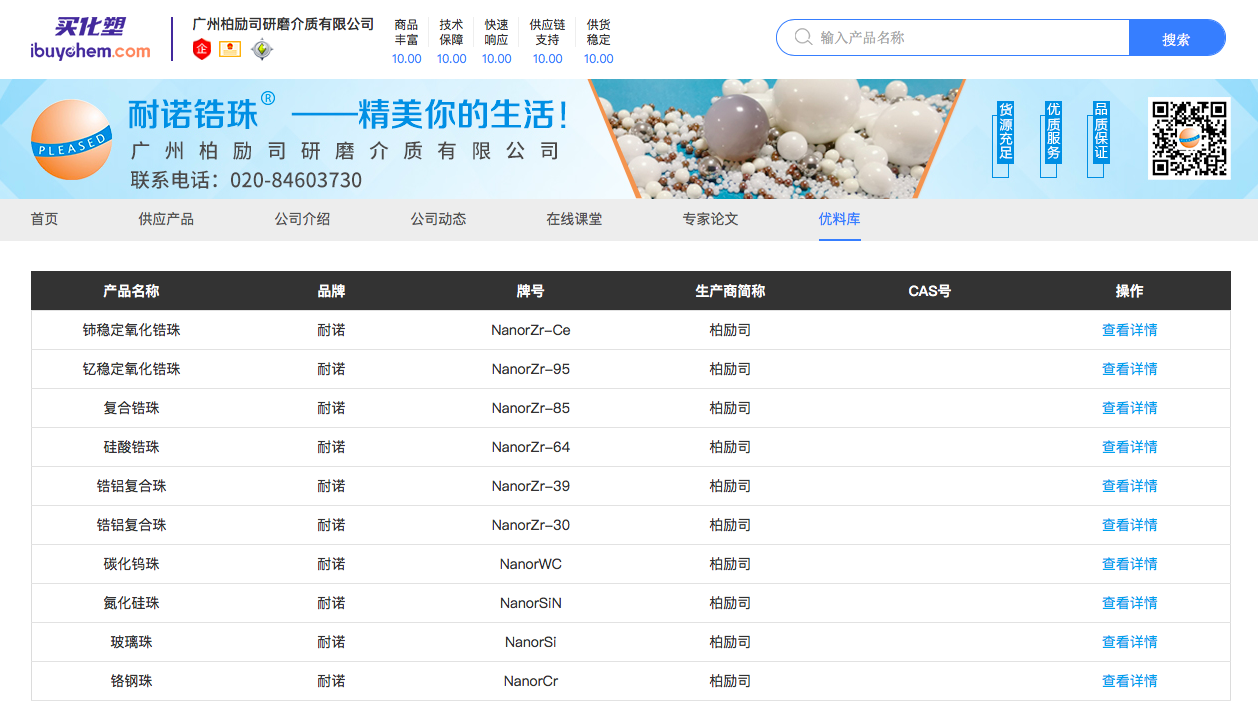Open the 公司动态 tab
1258x728 pixels.
(438, 219)
